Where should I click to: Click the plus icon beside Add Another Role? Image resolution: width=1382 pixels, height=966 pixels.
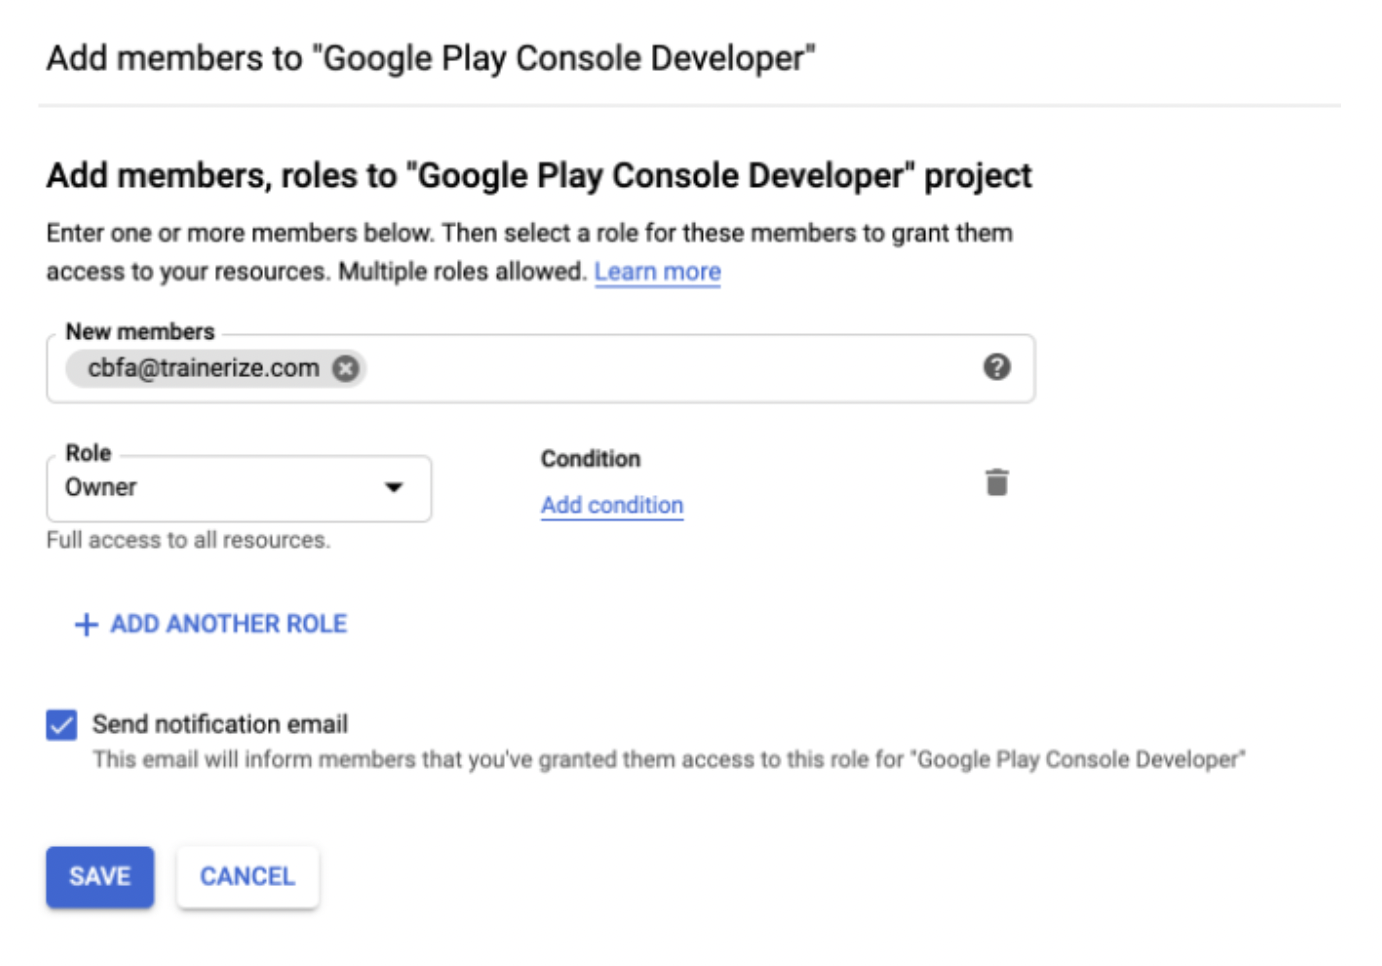point(86,624)
